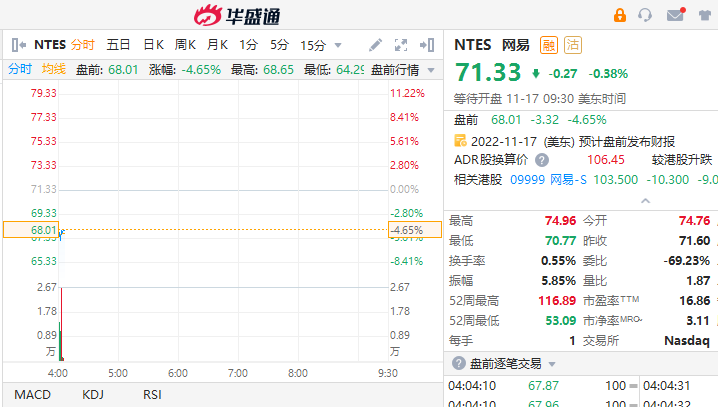
Task: Click the short selling 沽 badge
Action: 572,45
